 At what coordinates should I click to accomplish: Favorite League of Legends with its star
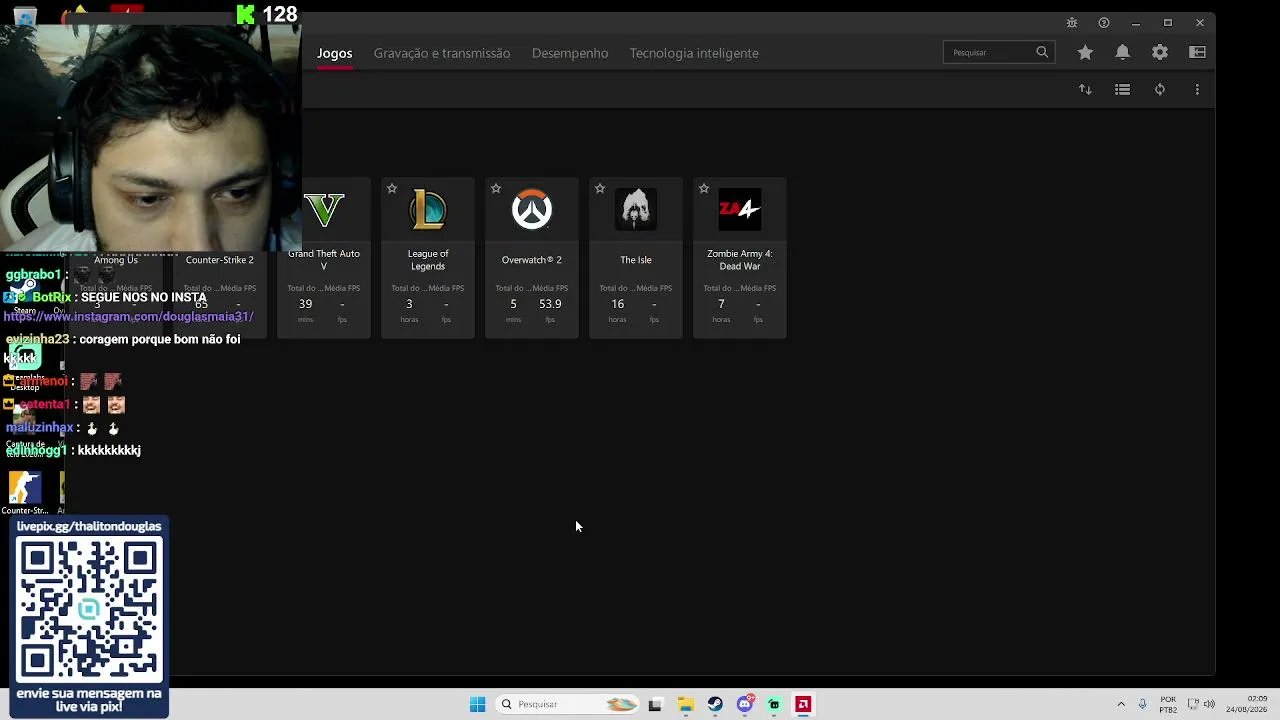[x=392, y=188]
